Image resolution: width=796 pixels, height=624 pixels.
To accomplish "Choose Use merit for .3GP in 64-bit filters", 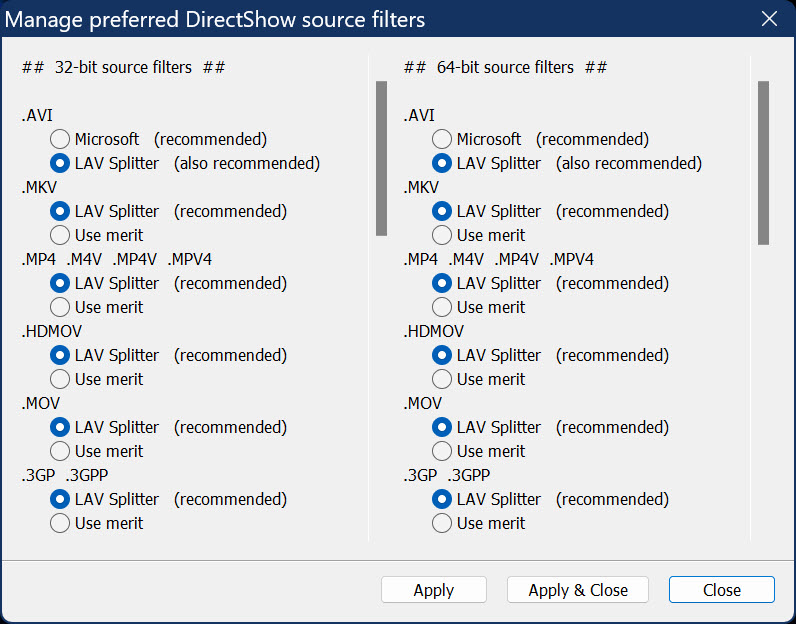I will click(x=442, y=523).
